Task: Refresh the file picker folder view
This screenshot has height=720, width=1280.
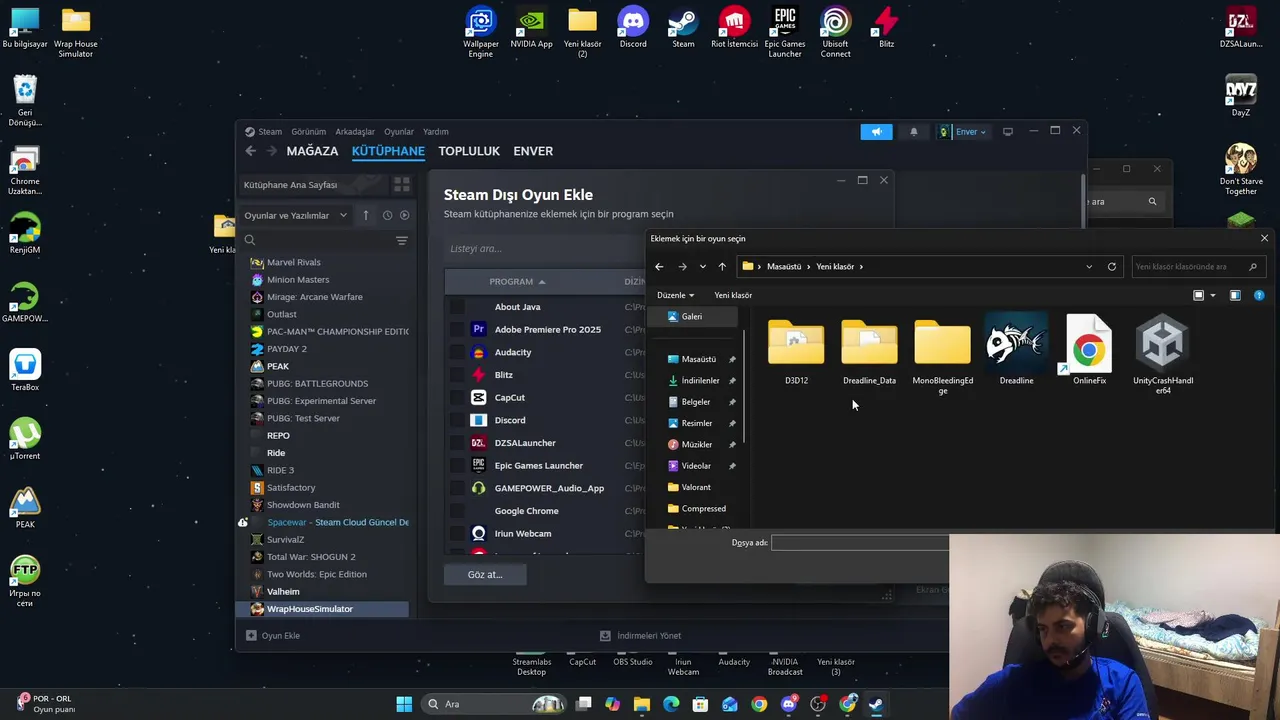Action: (1112, 267)
